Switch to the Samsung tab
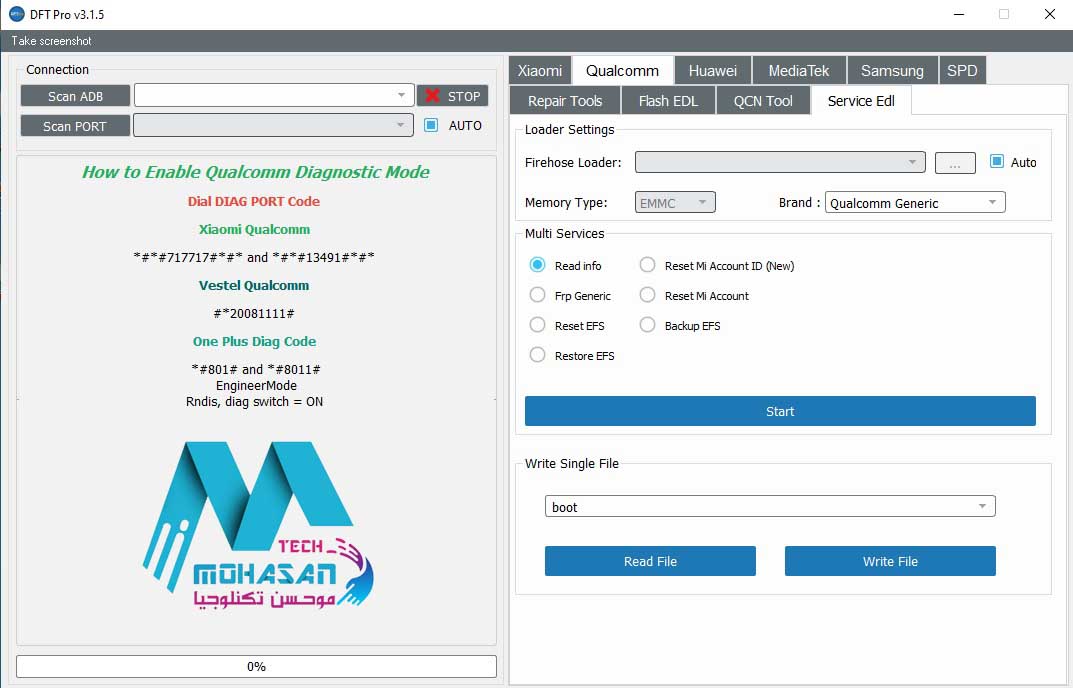 tap(892, 71)
